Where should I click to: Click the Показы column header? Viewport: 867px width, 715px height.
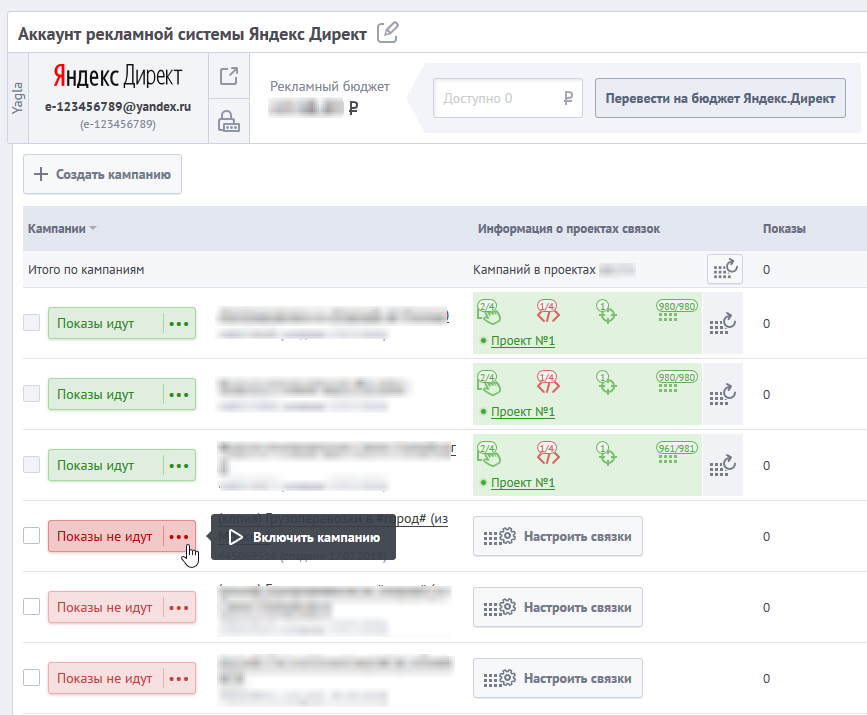click(x=784, y=228)
